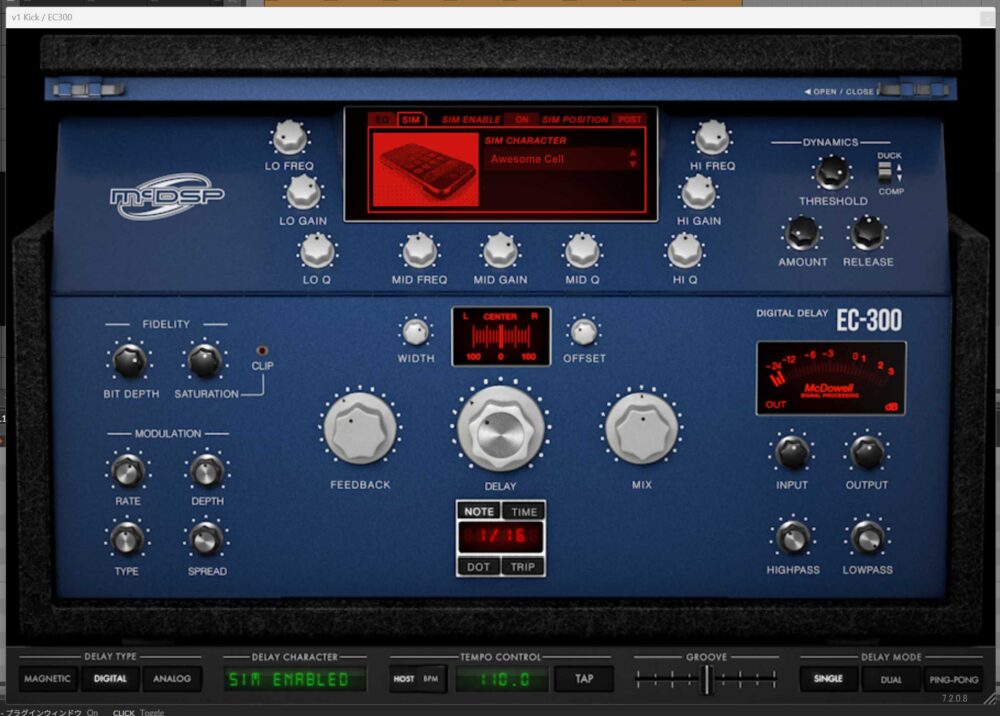Click the 7.2.0.8 version number
The image size is (1000, 716).
point(953,698)
